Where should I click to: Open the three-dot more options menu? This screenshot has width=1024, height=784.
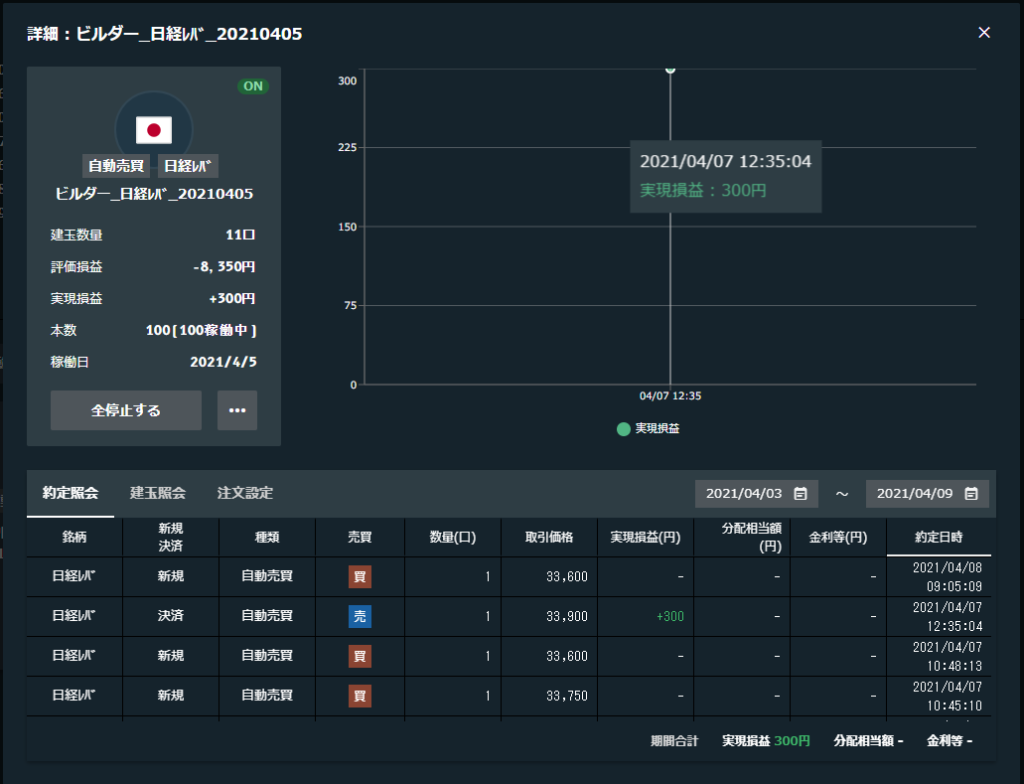coord(237,410)
